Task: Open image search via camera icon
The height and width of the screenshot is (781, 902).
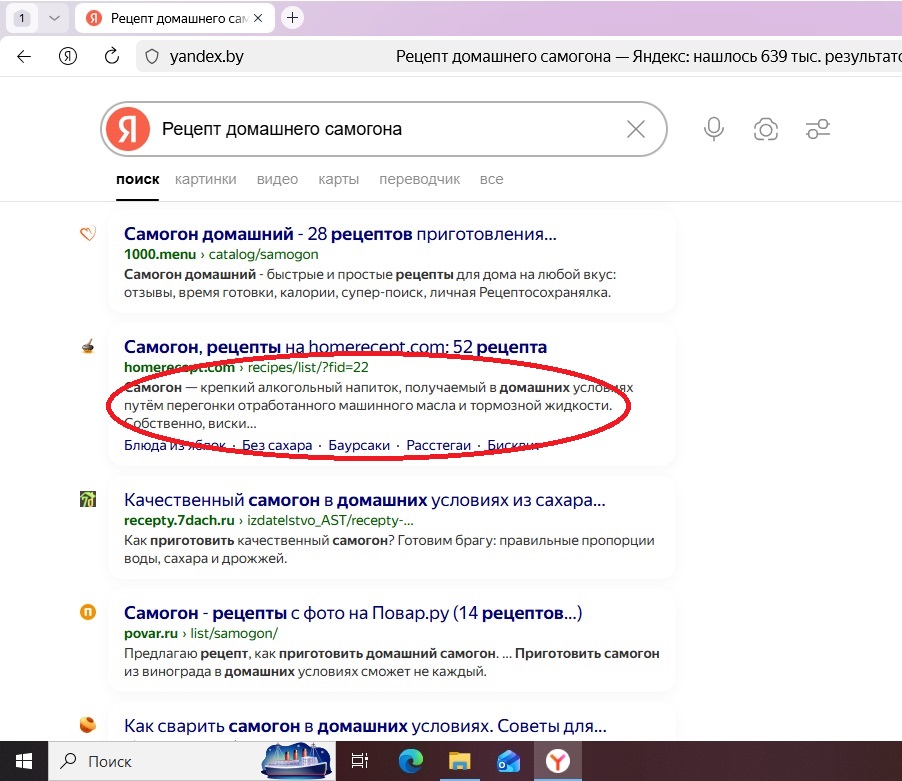Action: [x=766, y=129]
